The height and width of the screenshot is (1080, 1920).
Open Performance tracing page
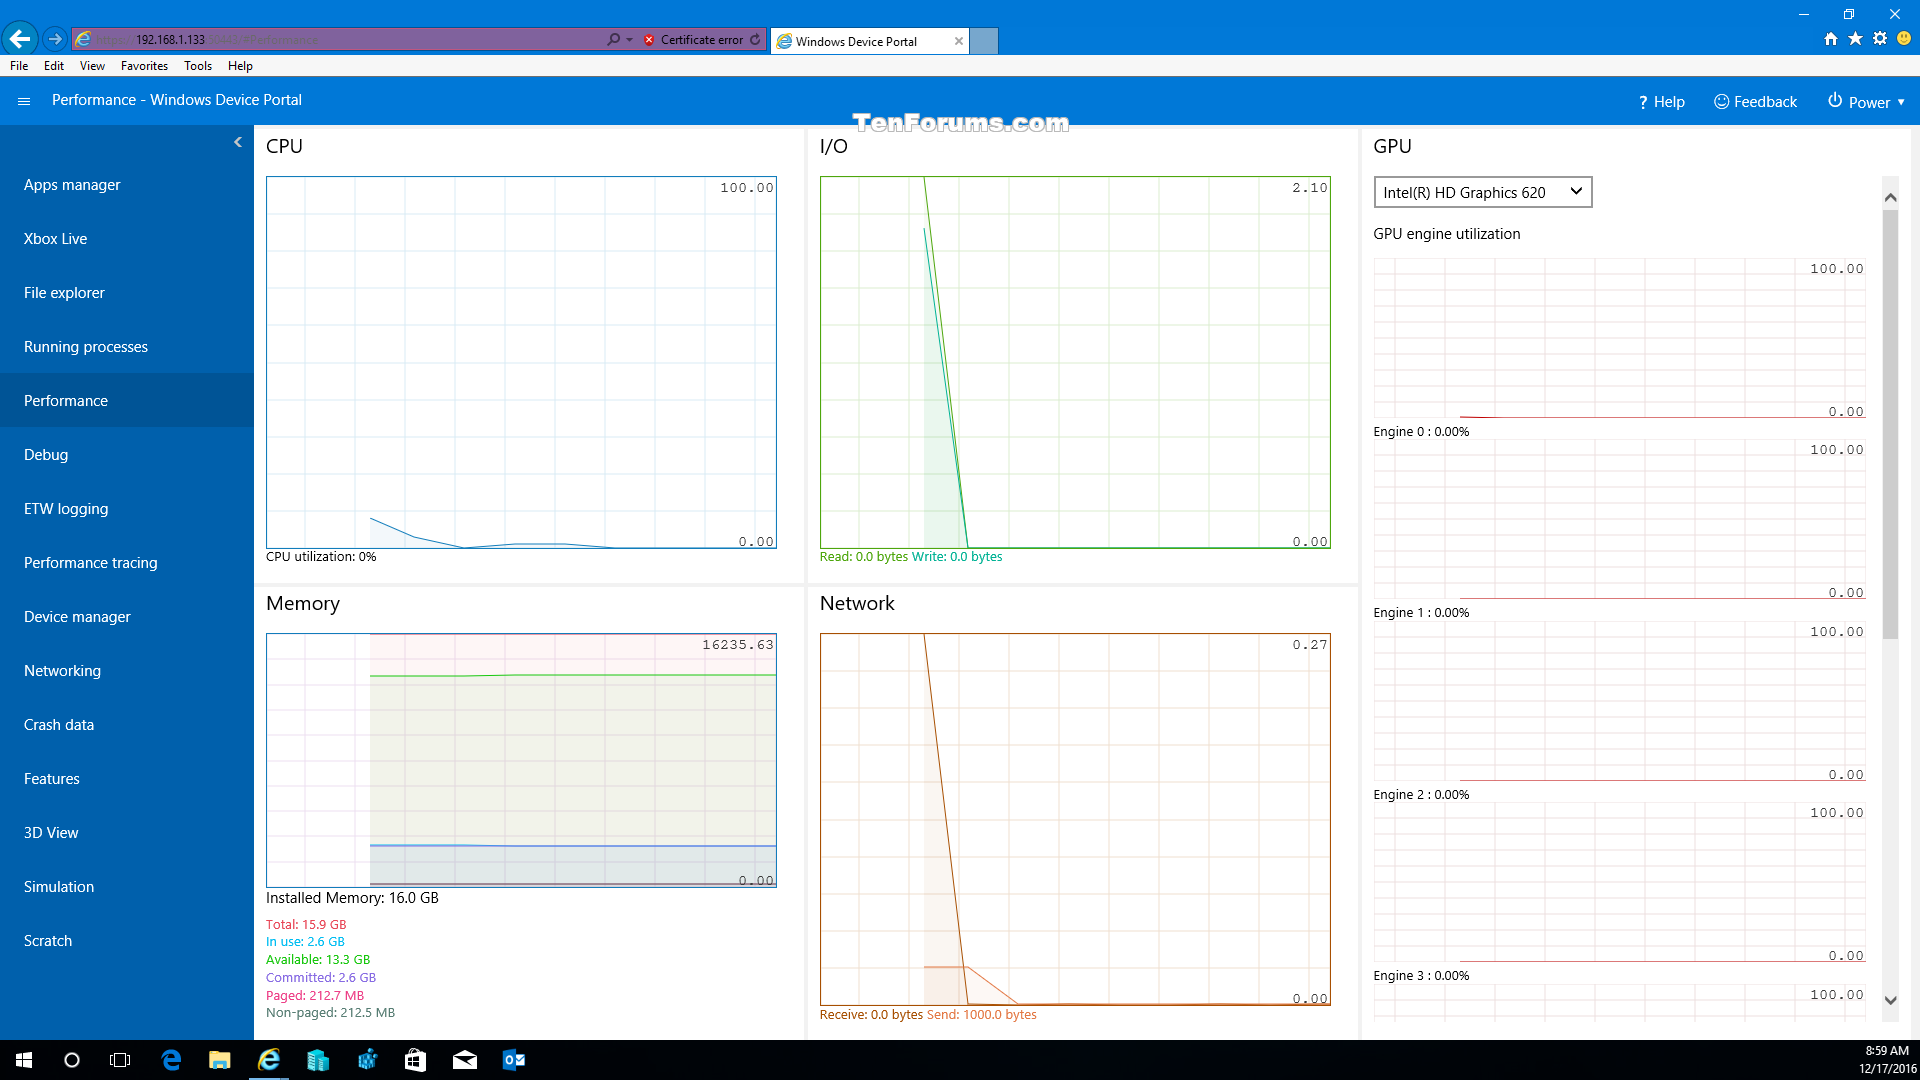tap(127, 563)
